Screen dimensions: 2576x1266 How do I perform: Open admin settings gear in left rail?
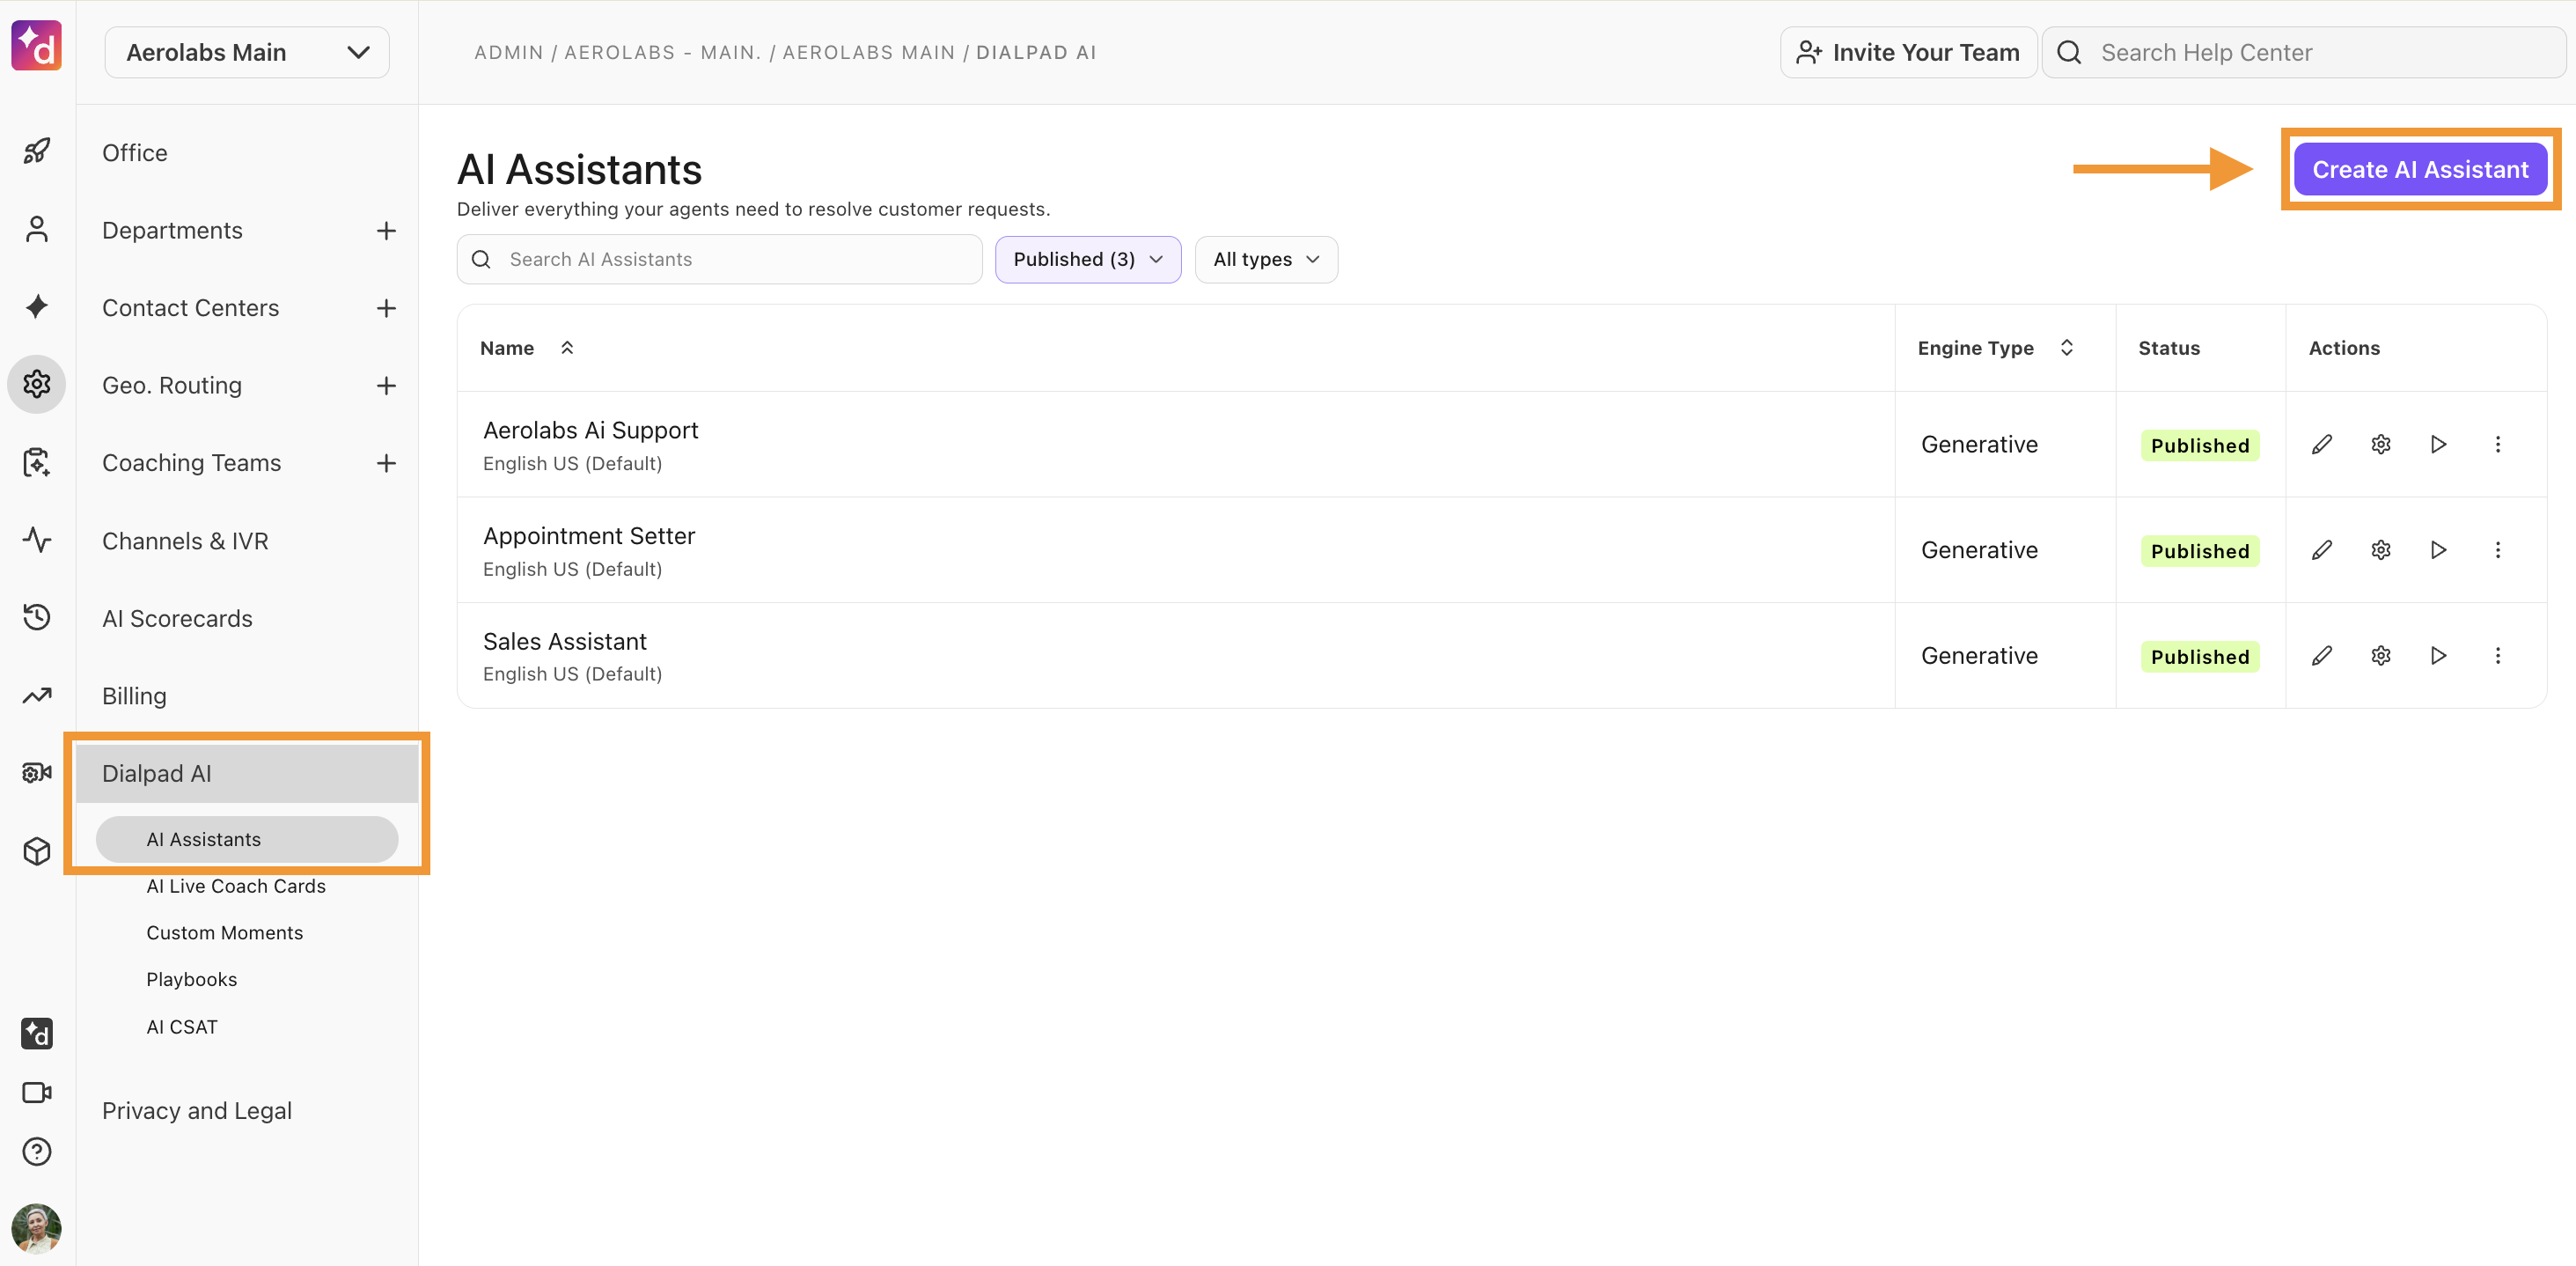point(37,384)
